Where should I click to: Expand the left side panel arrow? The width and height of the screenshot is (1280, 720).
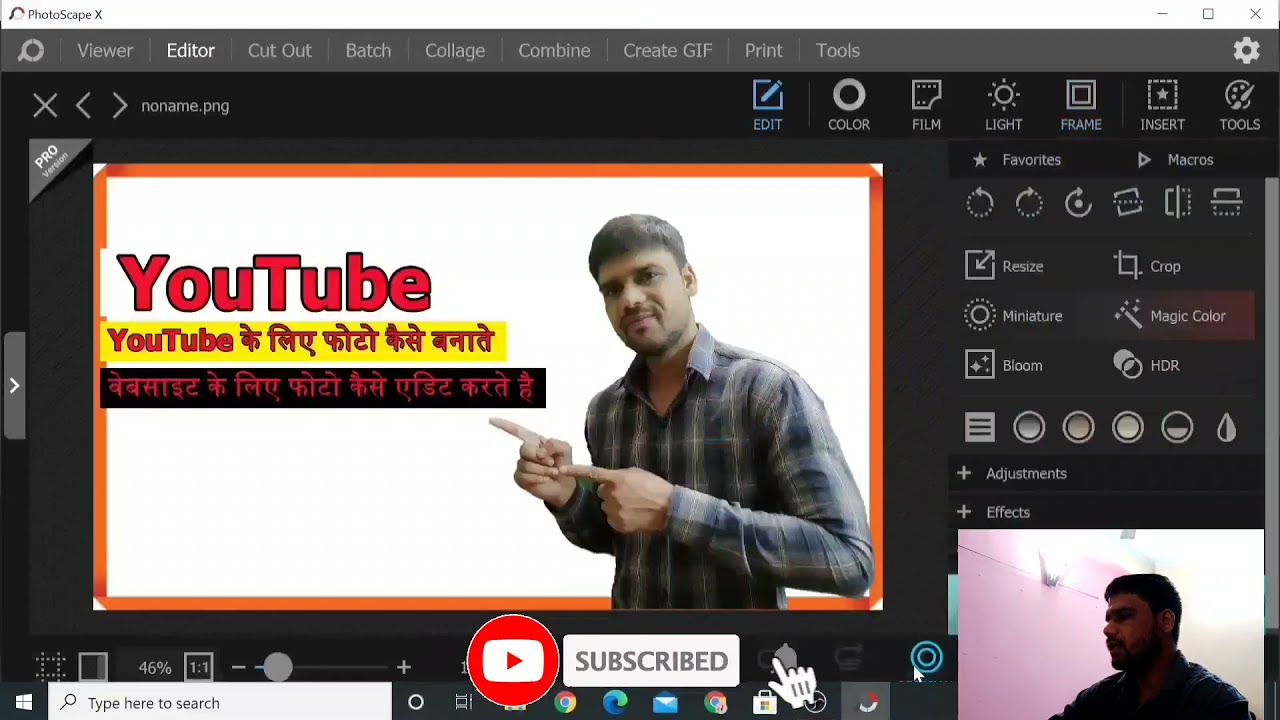pos(14,385)
